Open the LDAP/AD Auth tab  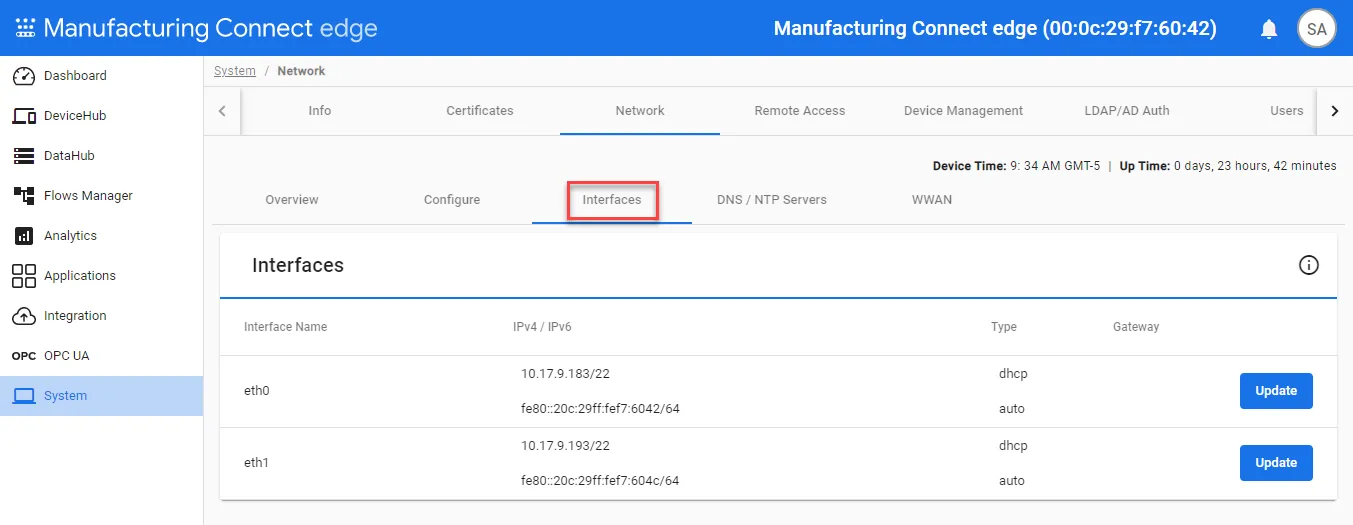pos(1127,111)
